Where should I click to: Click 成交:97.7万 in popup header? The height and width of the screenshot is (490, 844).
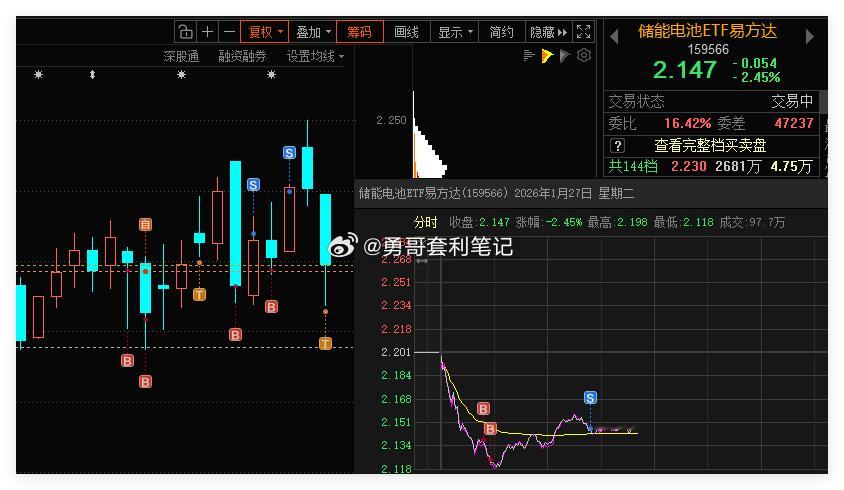pos(752,222)
